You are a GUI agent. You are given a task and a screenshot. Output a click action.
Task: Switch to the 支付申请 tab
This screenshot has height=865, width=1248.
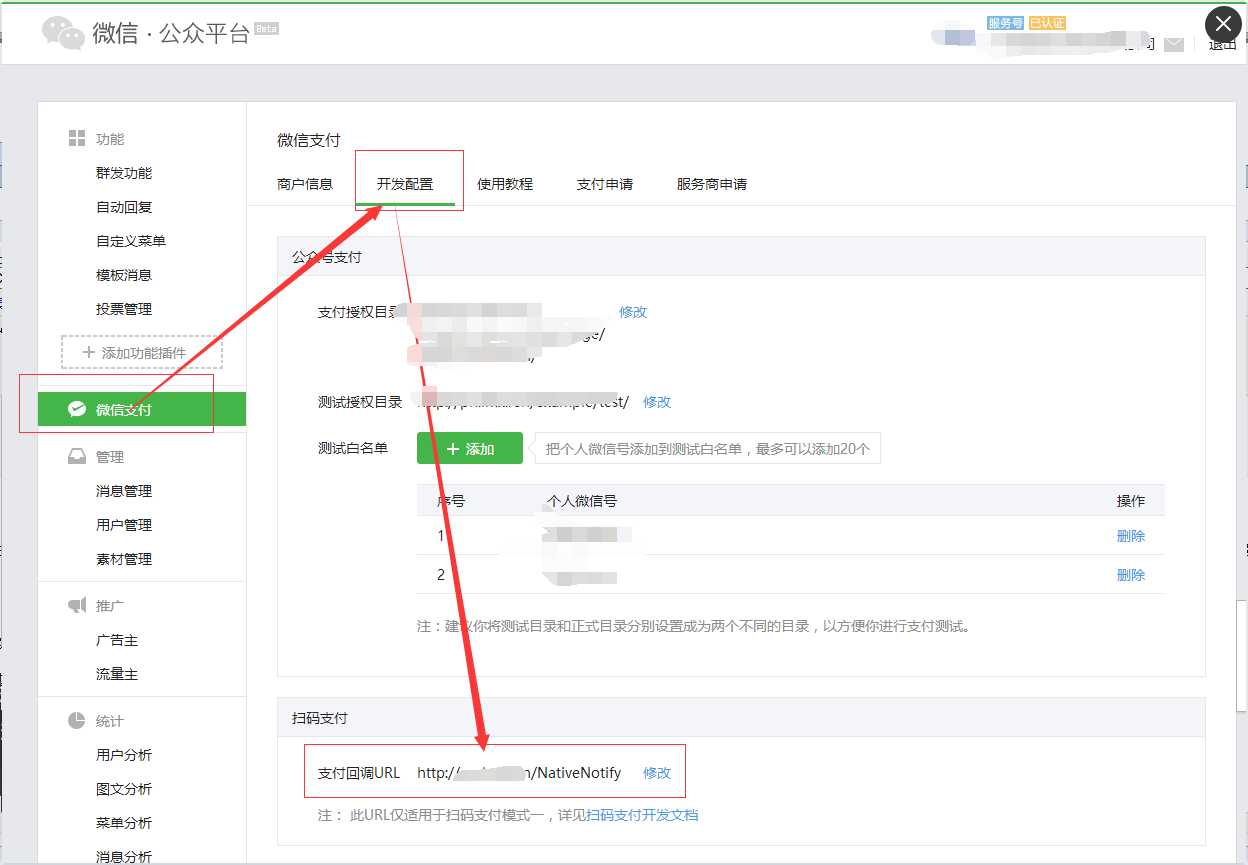(x=605, y=184)
